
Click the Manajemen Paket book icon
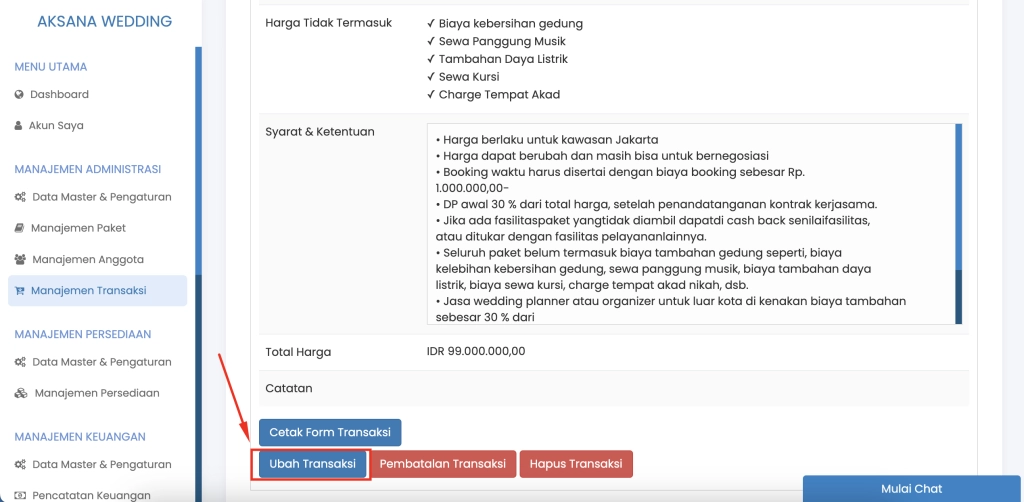[19, 228]
